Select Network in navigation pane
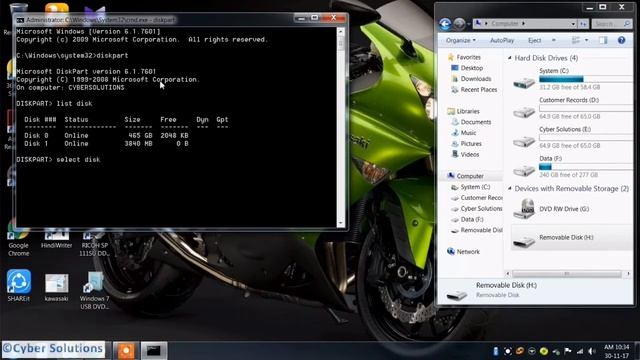The image size is (640, 360). [x=463, y=252]
